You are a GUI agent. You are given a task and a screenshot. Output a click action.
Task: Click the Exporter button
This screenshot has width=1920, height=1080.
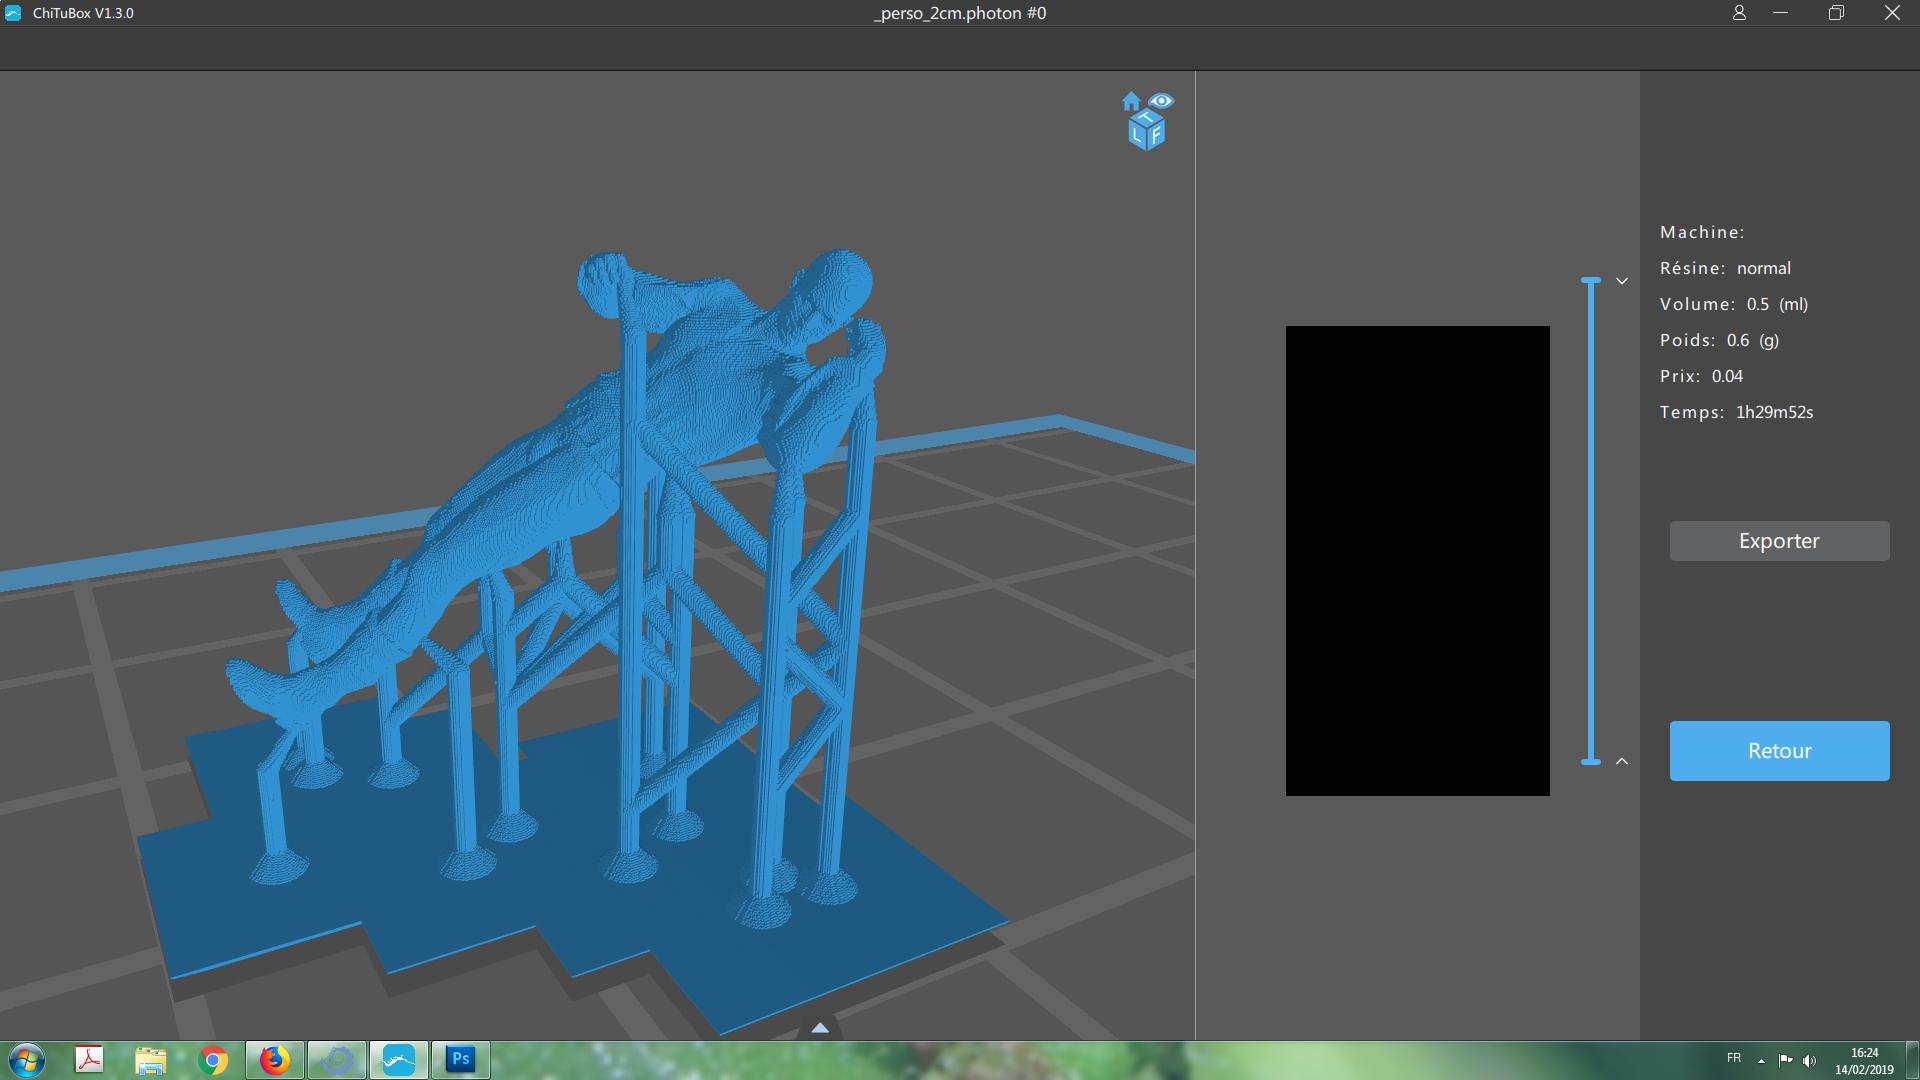coord(1779,541)
